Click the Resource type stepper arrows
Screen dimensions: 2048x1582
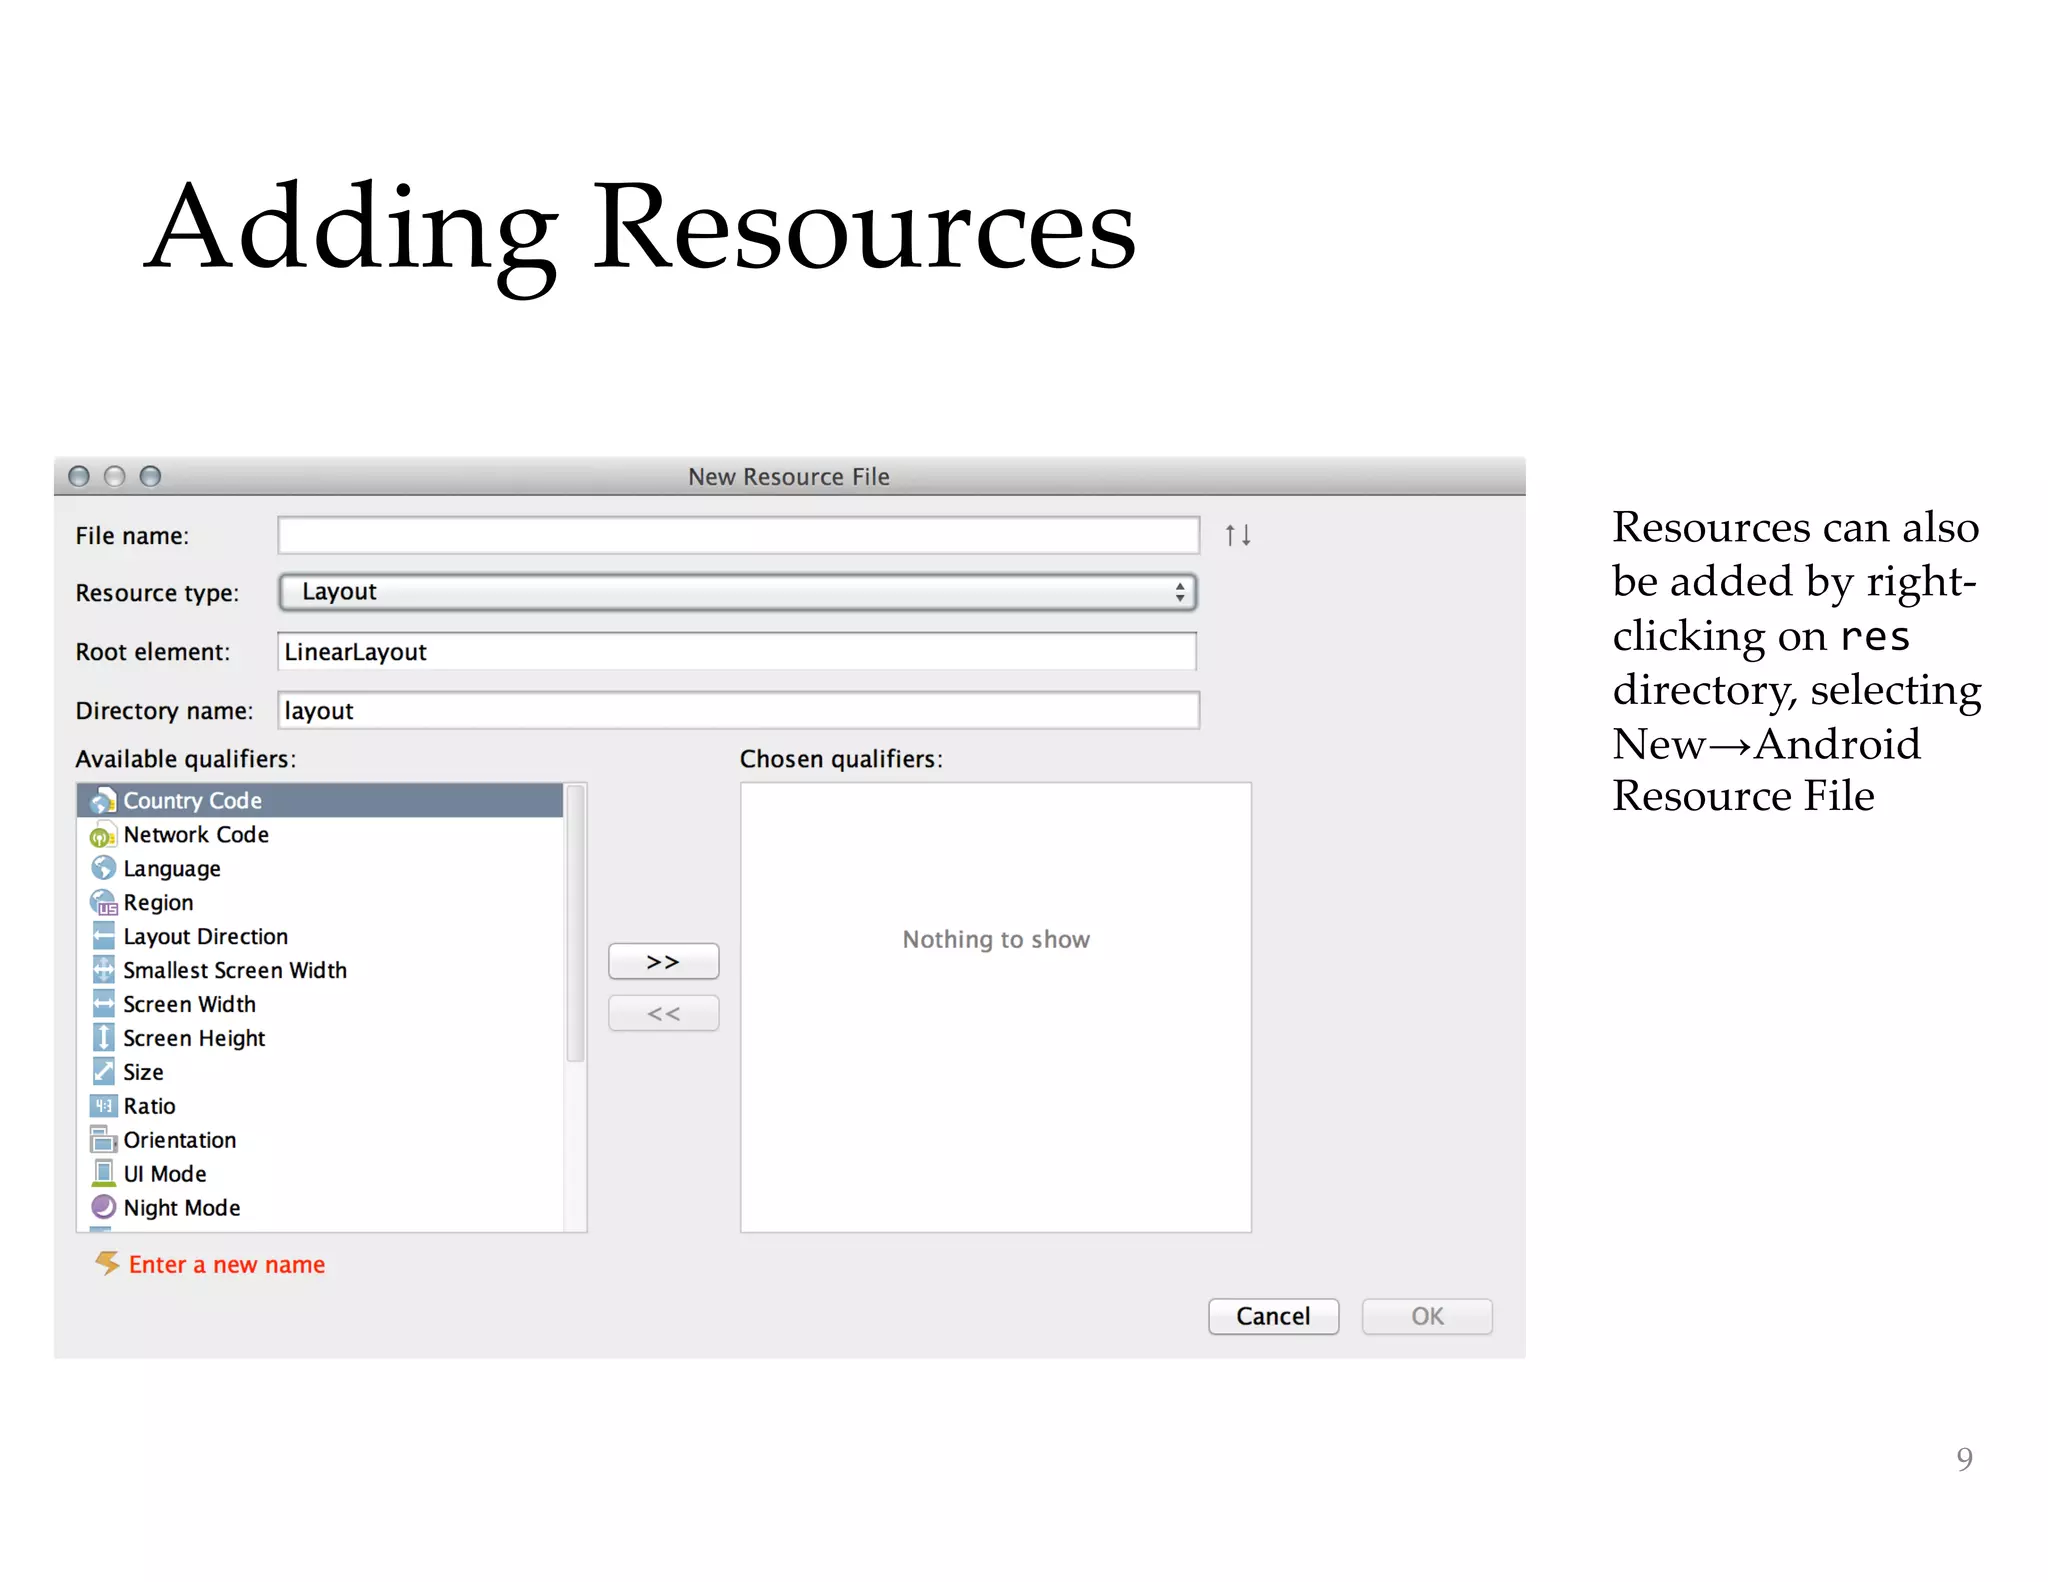point(1180,592)
